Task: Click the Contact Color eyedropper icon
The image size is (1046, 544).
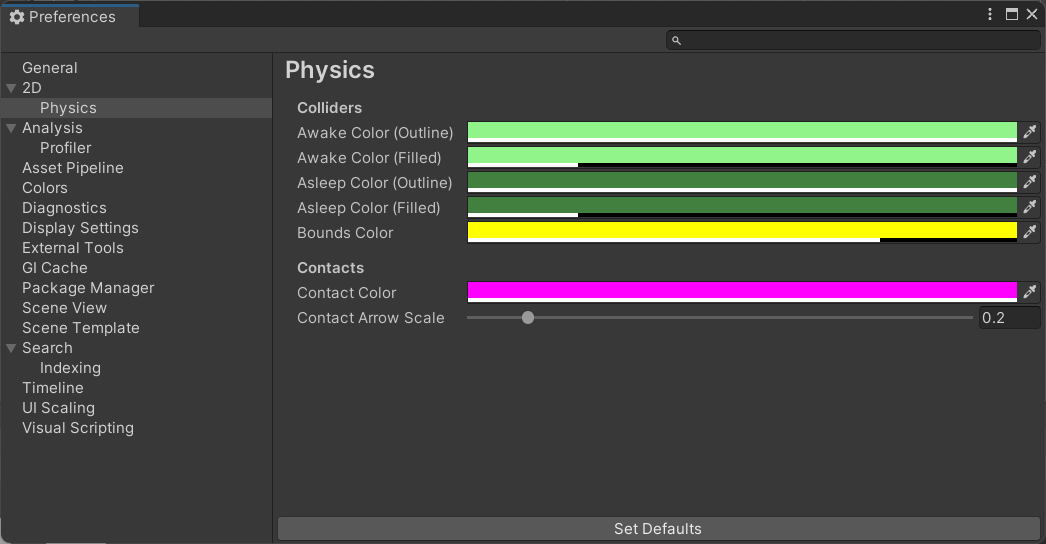Action: pos(1029,293)
